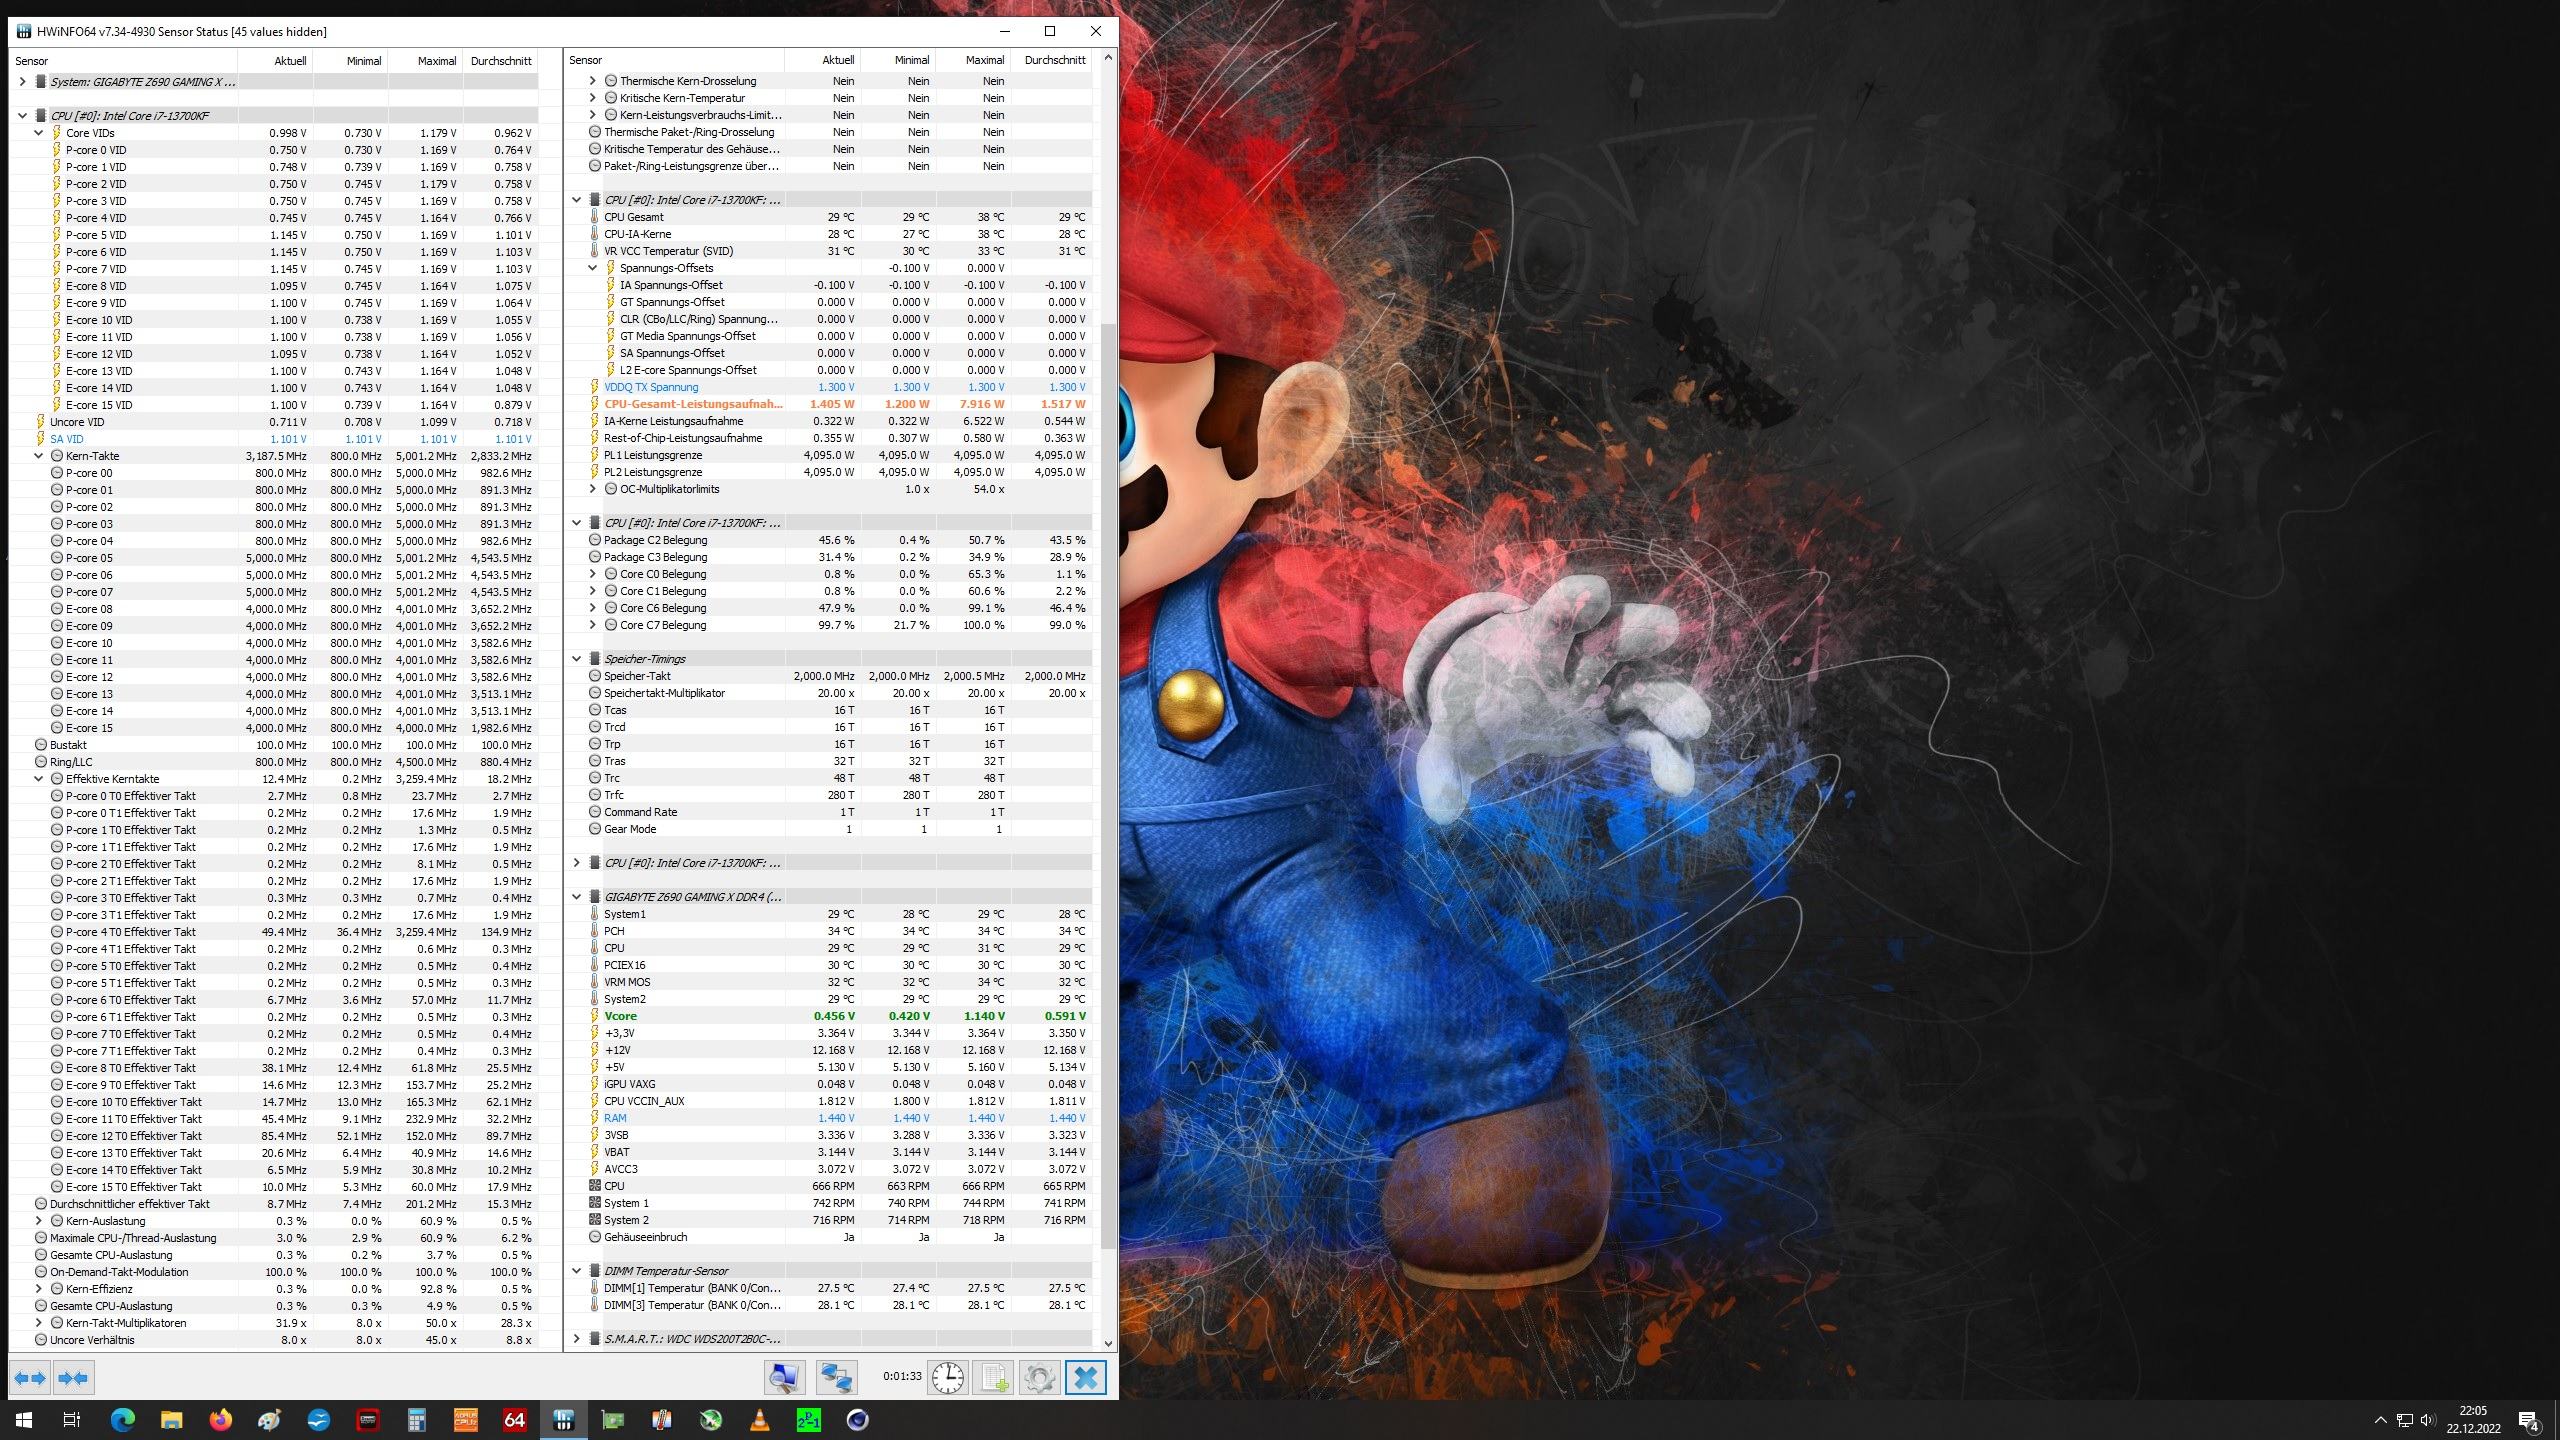Image resolution: width=2560 pixels, height=1440 pixels.
Task: Select the VRM MOS temperature row
Action: click(x=828, y=982)
